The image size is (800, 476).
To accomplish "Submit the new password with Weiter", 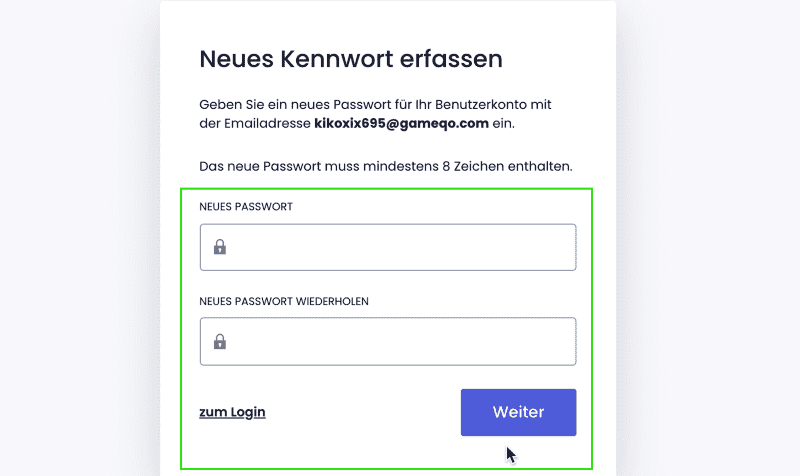I will (x=518, y=412).
